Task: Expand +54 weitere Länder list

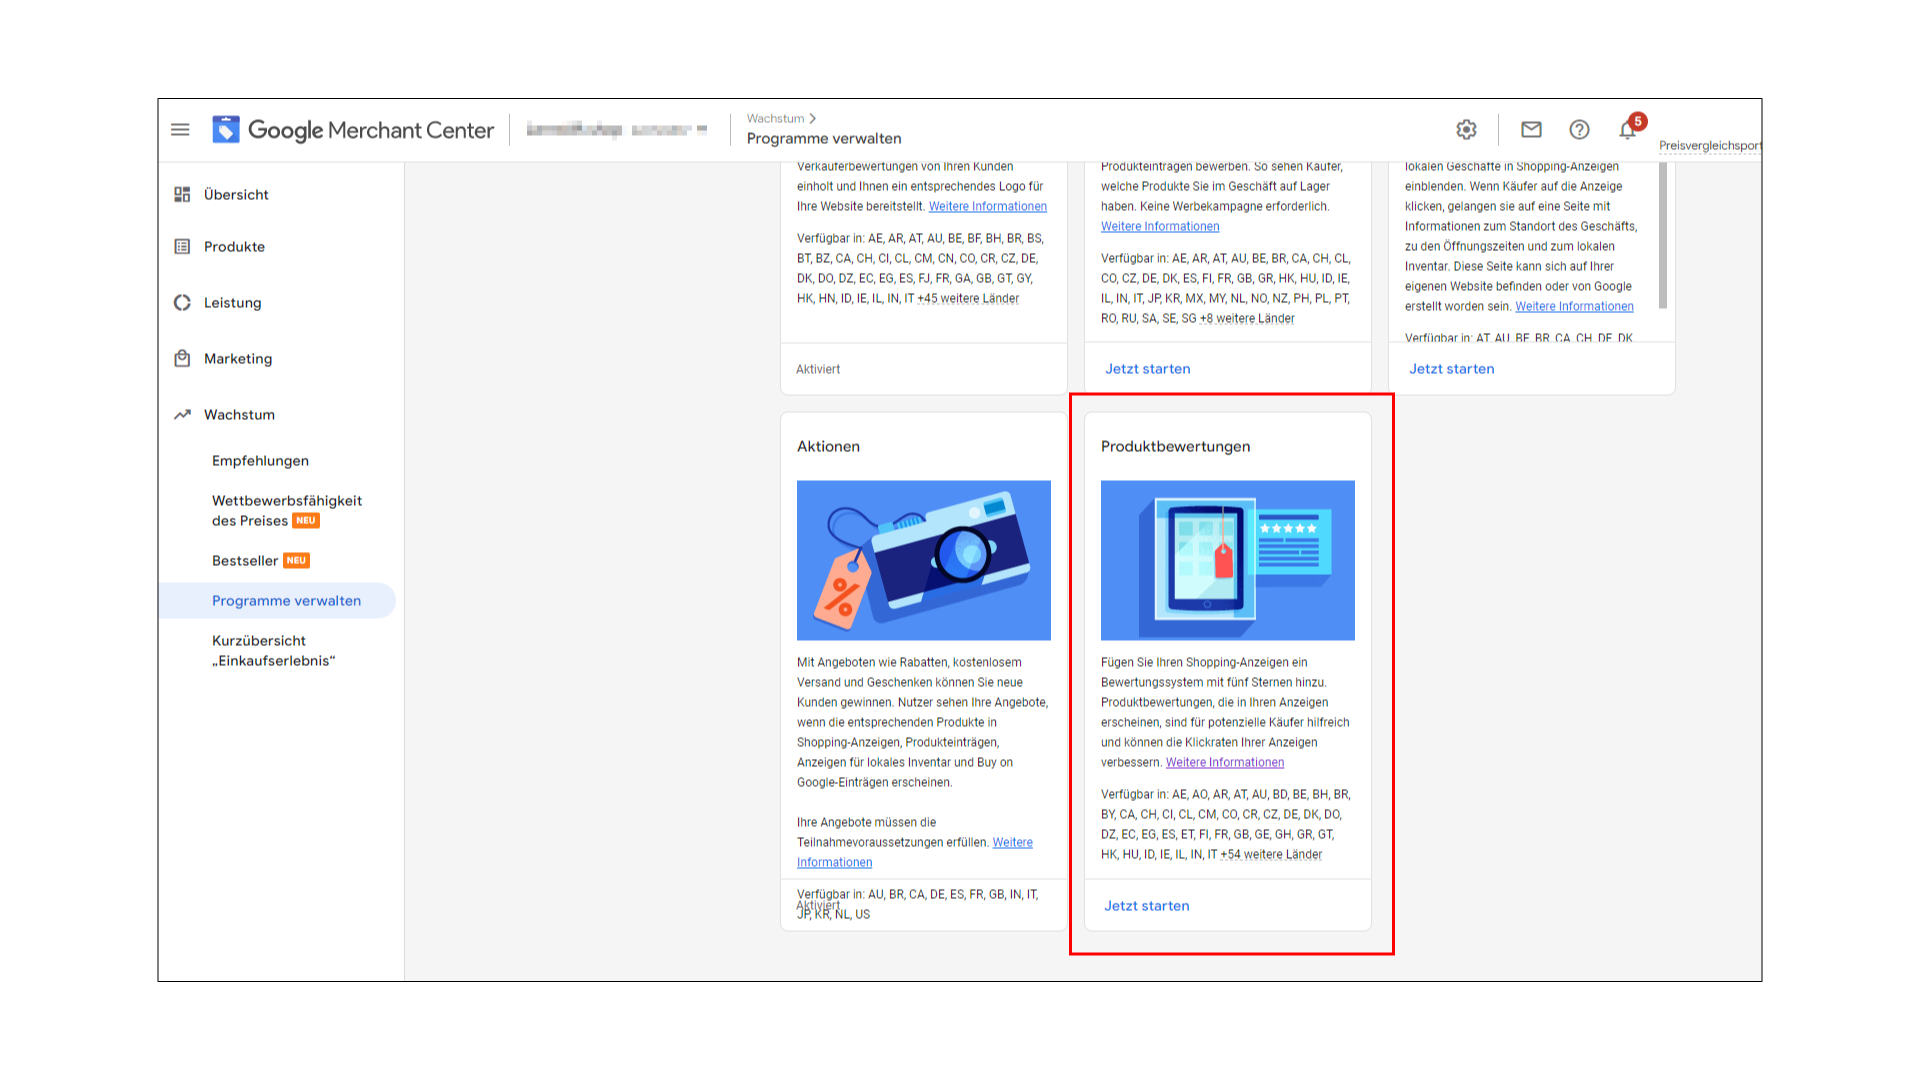Action: [x=1271, y=855]
